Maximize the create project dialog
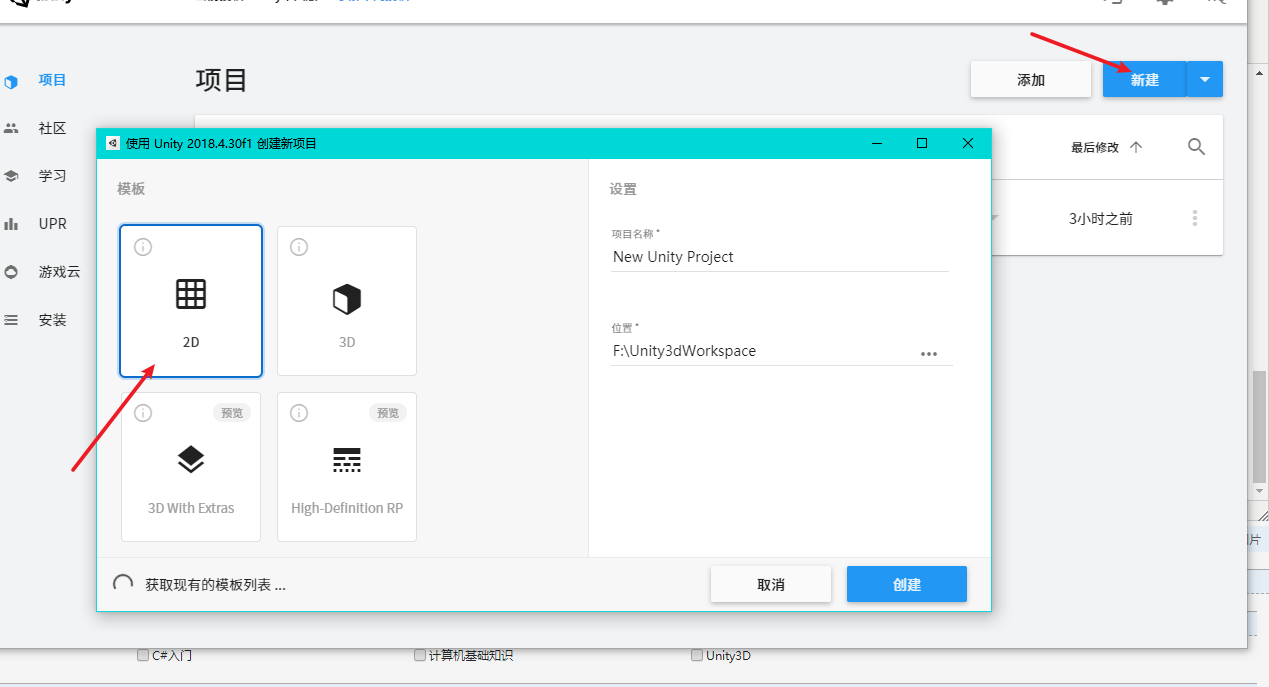Image resolution: width=1269 pixels, height=687 pixels. (x=922, y=143)
